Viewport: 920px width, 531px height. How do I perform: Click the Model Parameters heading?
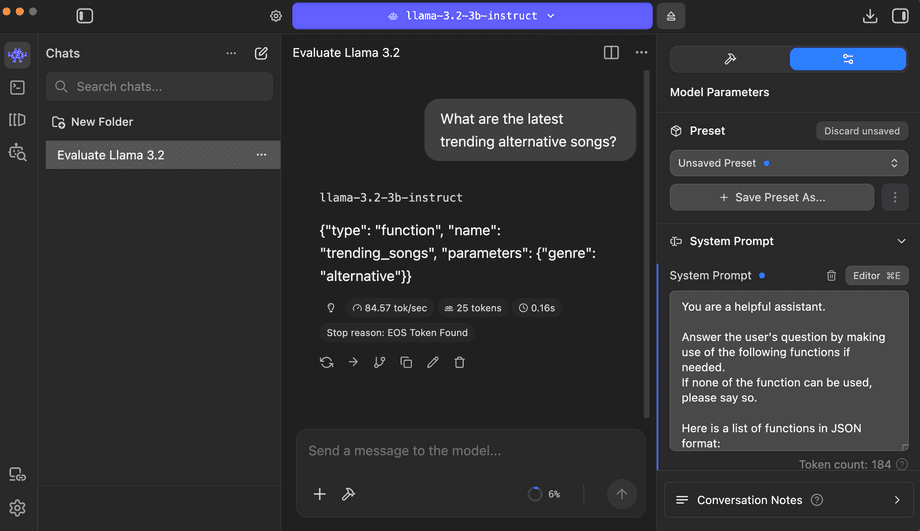(719, 92)
